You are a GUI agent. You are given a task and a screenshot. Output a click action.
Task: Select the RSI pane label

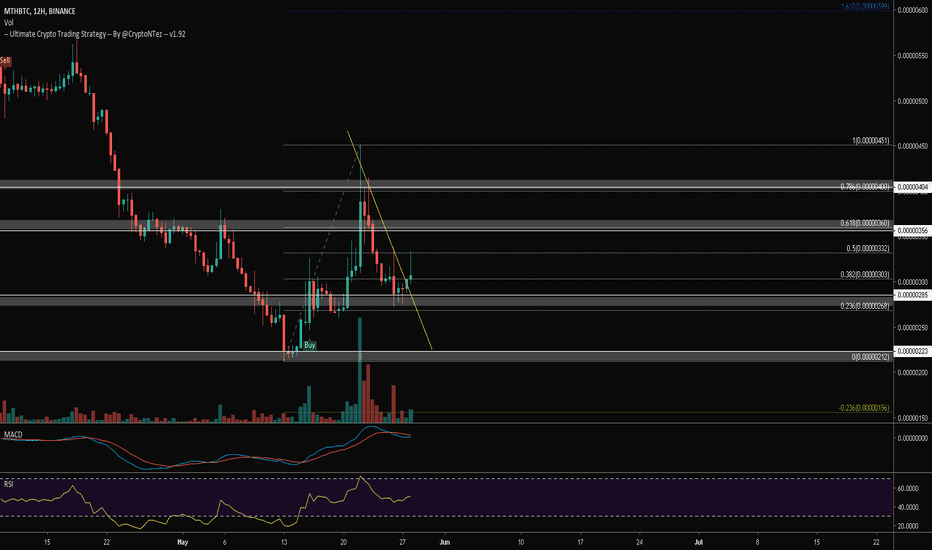8,484
